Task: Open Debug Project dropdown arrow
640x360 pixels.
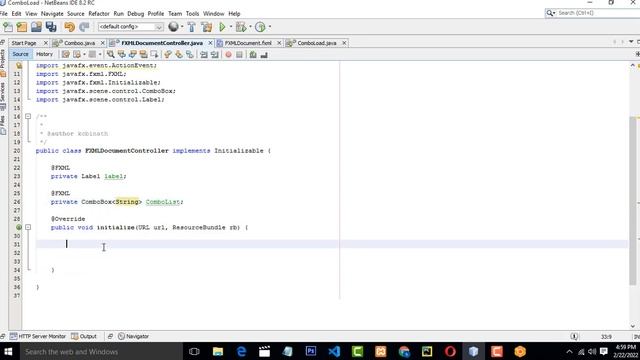Action: 250,27
